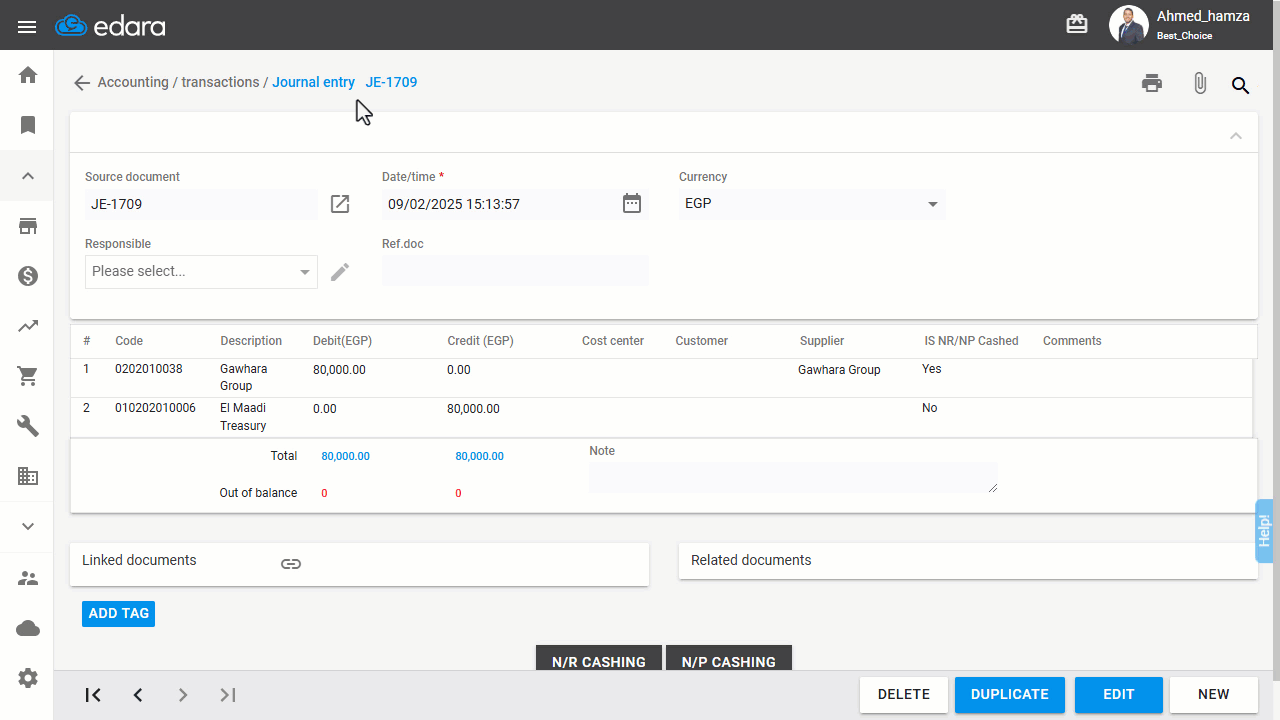The image size is (1280, 720).
Task: Open the cloud sidebar icon
Action: pyautogui.click(x=28, y=628)
